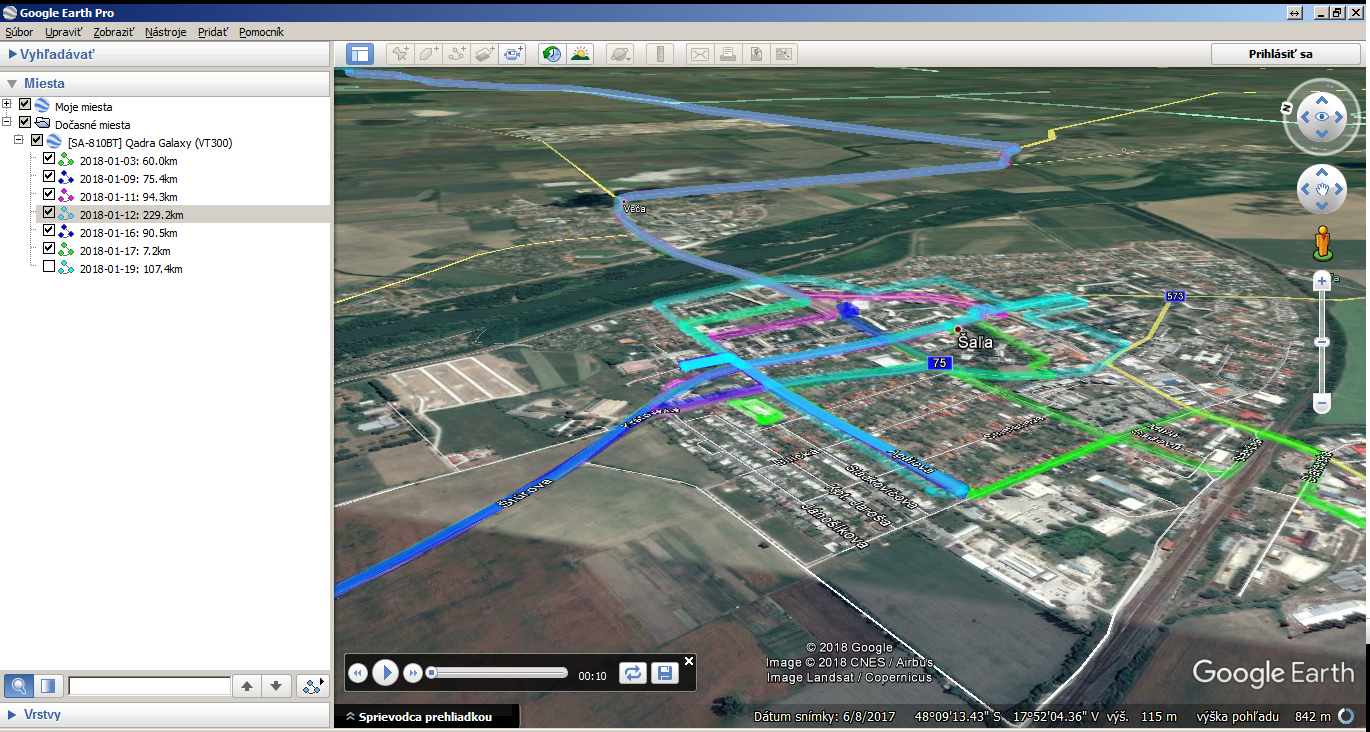The width and height of the screenshot is (1370, 732).
Task: Click the Add Placemark toolbar icon
Action: pos(400,54)
